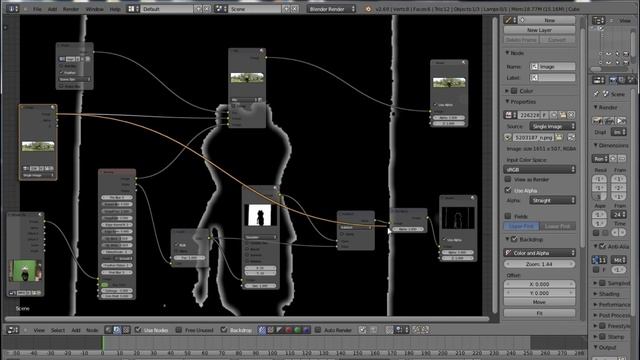Select the compositing nodes tree type icon
This screenshot has width=640, height=360.
[x=117, y=330]
